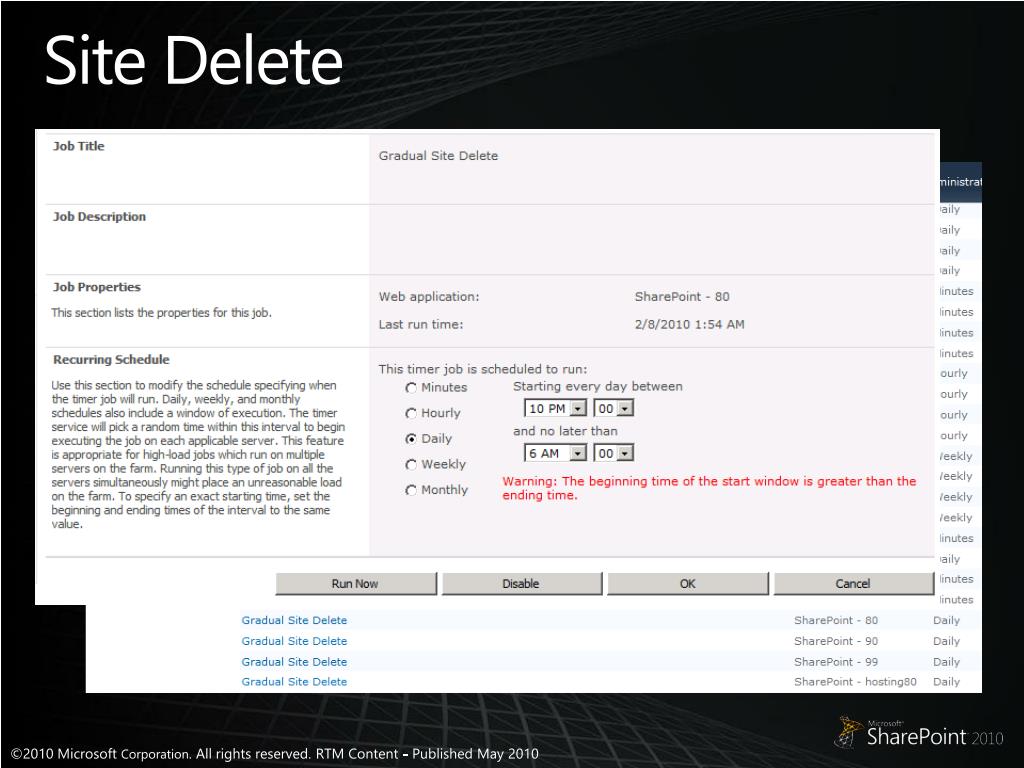
Task: Click 'SharePoint - hosting80' in the list
Action: [x=856, y=682]
